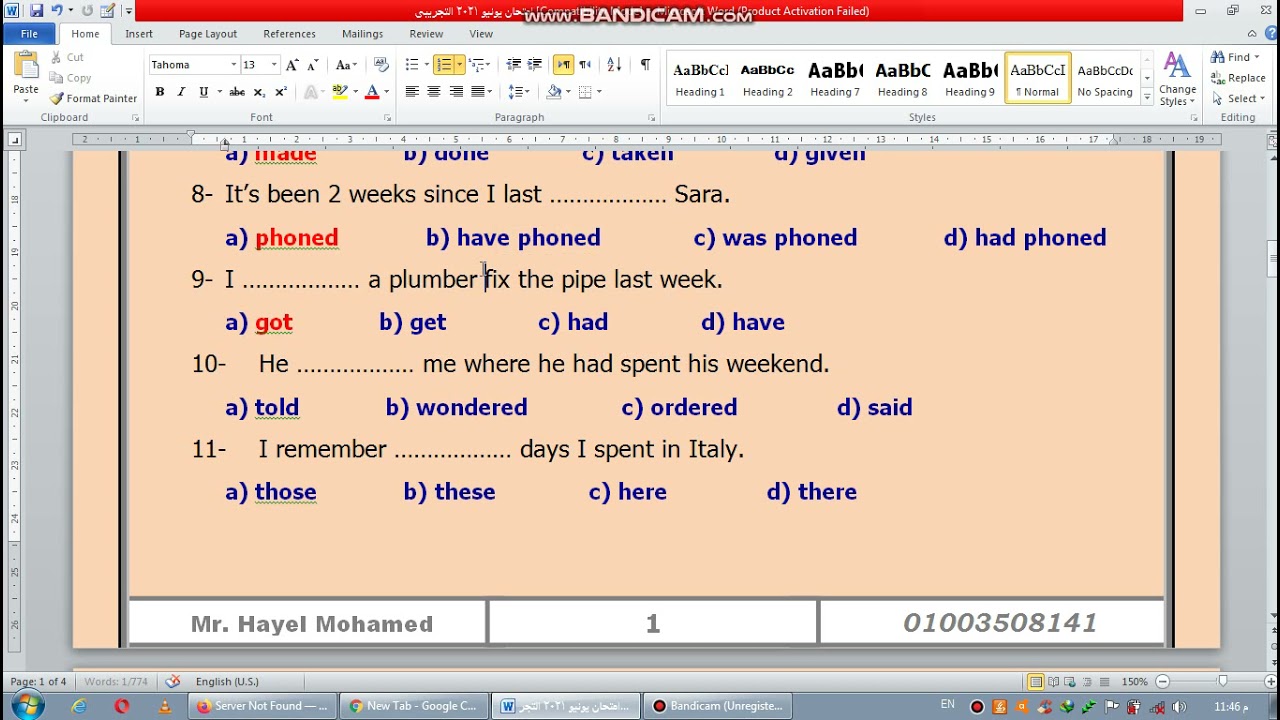
Task: Open the font size dropdown
Action: tap(274, 65)
